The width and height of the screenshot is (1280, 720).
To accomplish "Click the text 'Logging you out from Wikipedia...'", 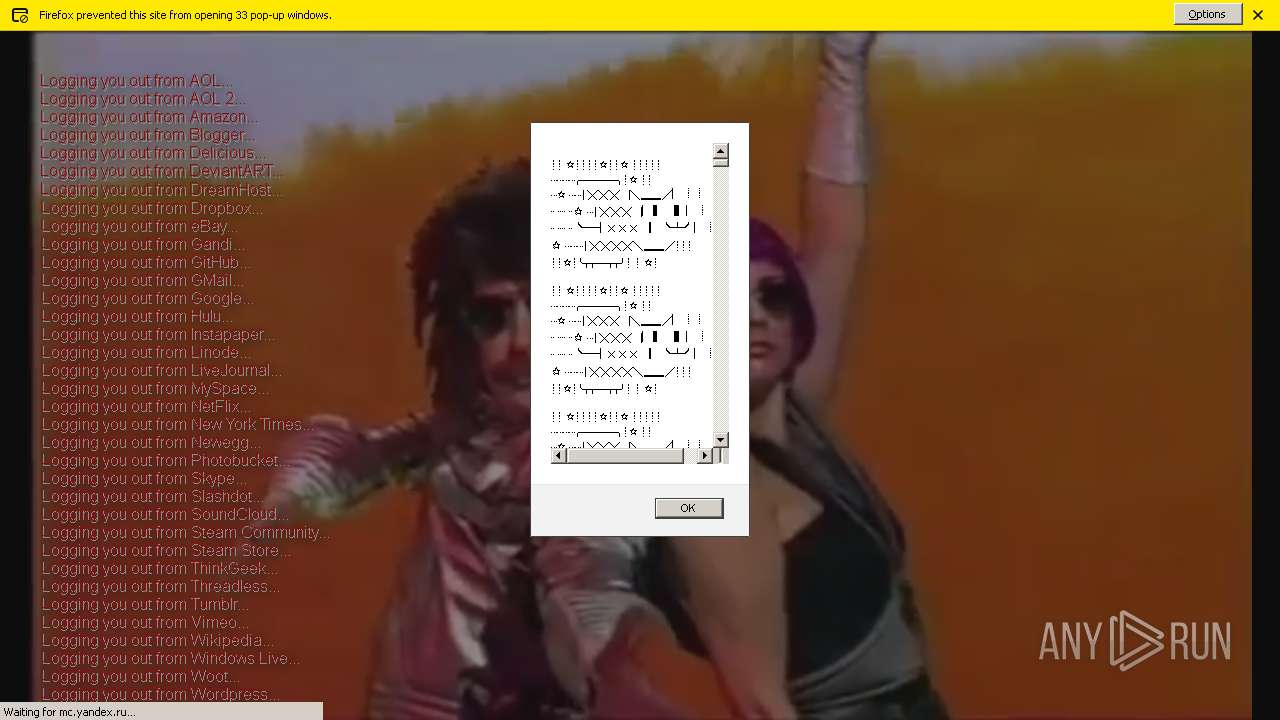I will click(x=157, y=640).
